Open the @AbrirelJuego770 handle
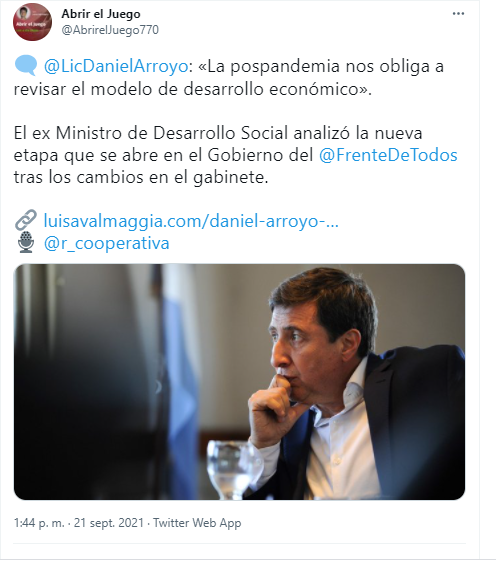 point(110,30)
